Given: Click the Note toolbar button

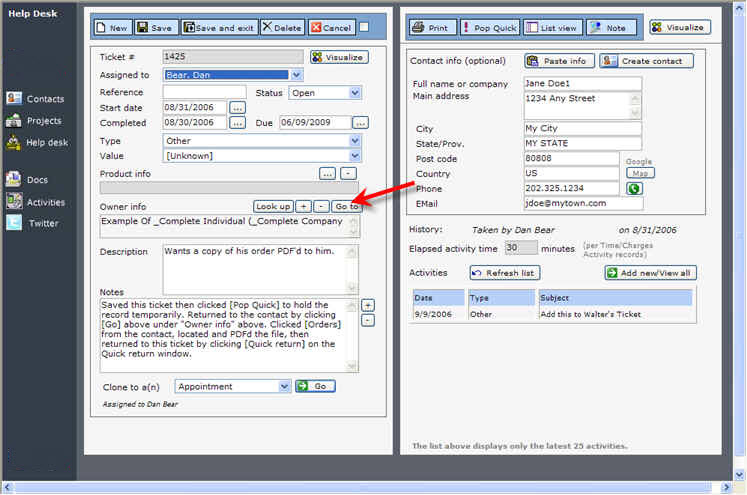Looking at the screenshot, I should pos(611,28).
